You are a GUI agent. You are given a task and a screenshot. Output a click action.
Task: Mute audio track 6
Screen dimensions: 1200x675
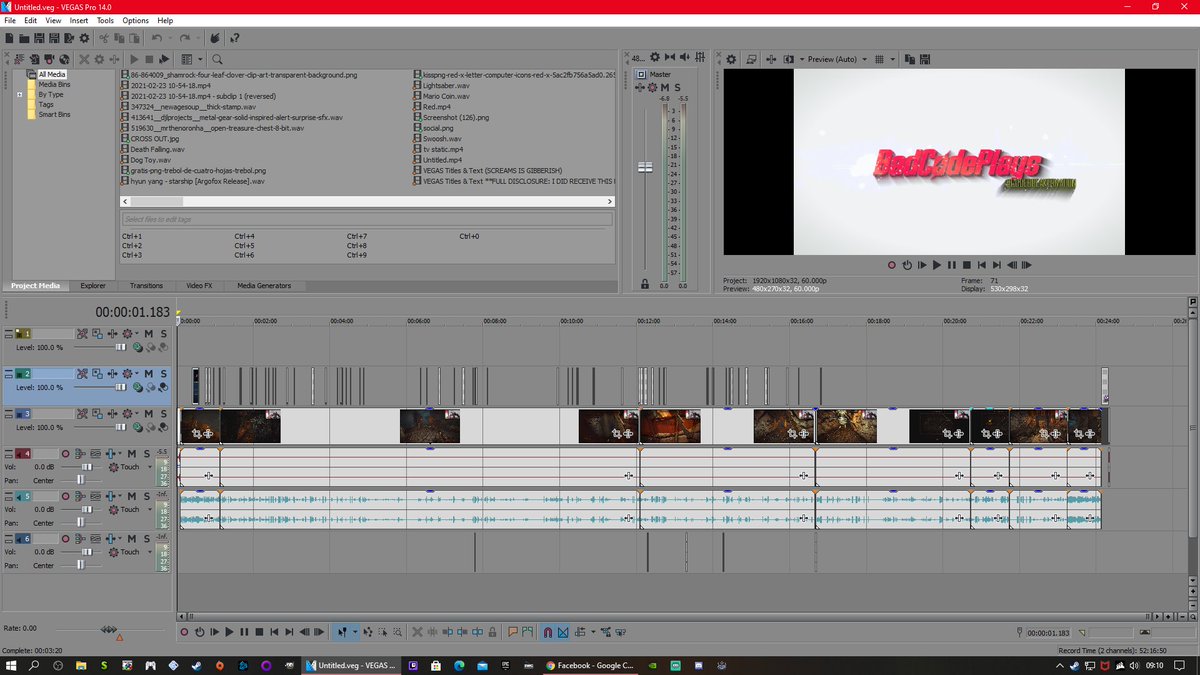click(131, 538)
